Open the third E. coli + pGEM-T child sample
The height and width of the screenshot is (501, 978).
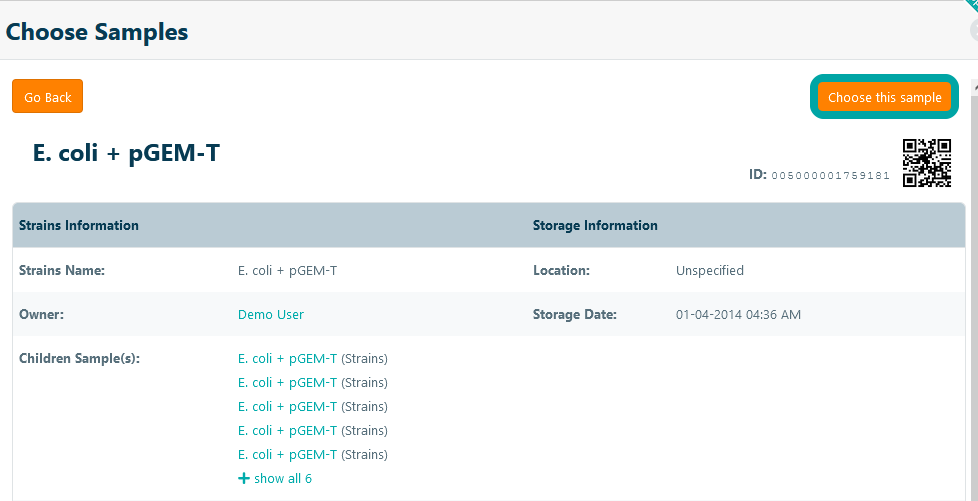pos(287,407)
